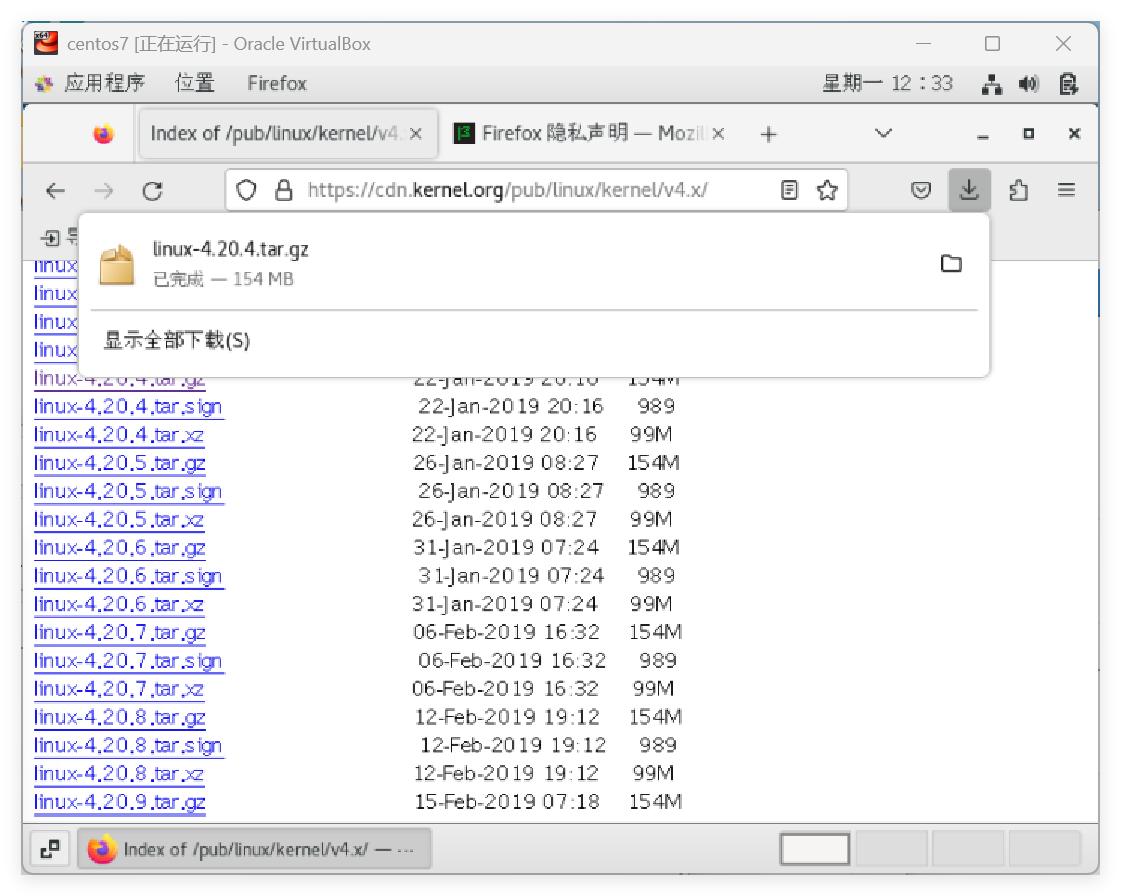Click 显示全部下载 in downloads panel

[x=177, y=341]
